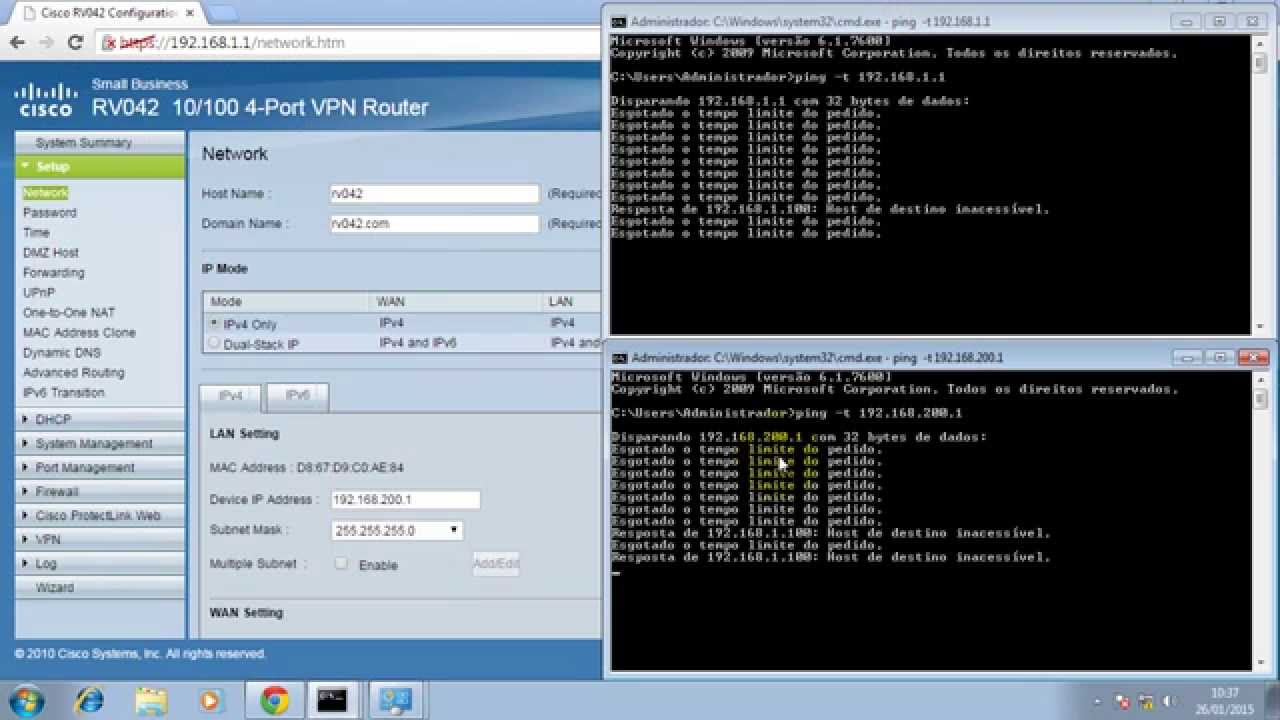Show hidden system tray icons
The image size is (1280, 720).
click(1098, 702)
